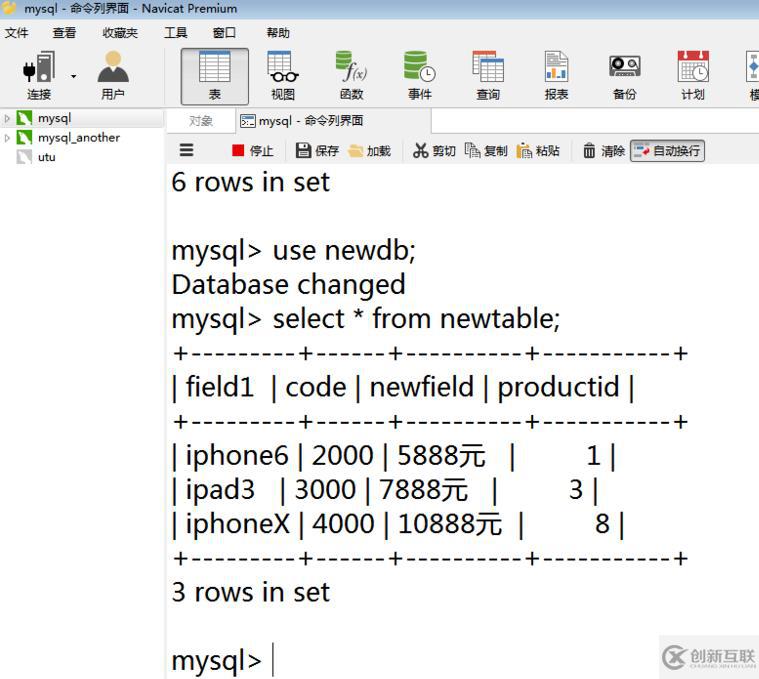
Task: Click the 剪切 (Cut) button
Action: [434, 151]
